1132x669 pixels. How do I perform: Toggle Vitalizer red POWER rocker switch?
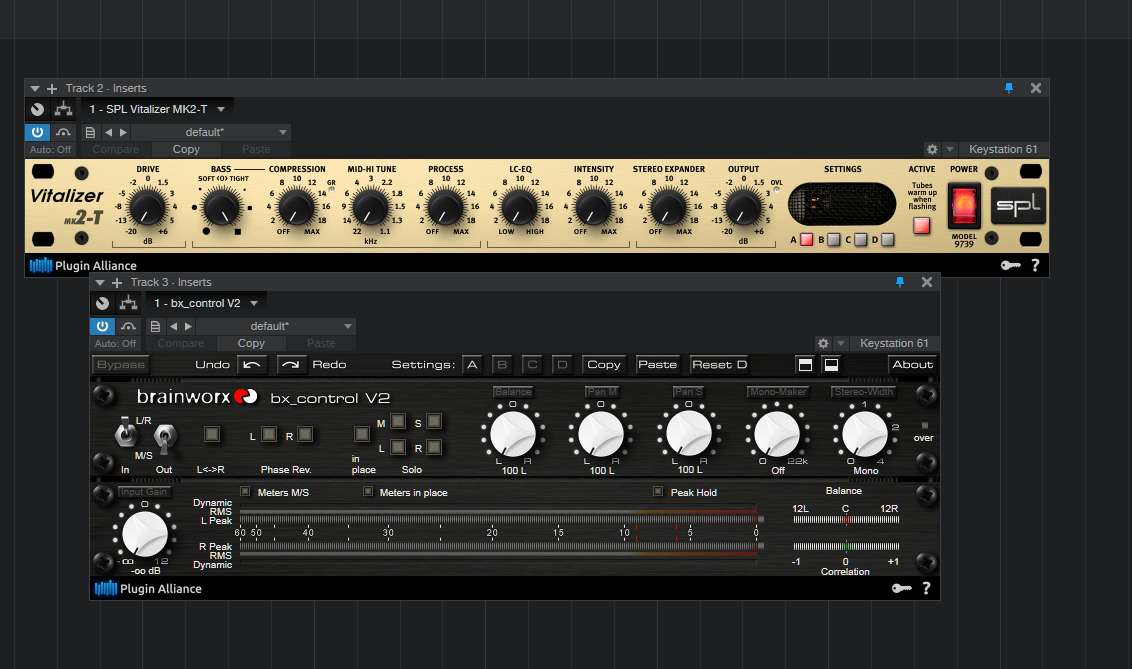pyautogui.click(x=964, y=205)
